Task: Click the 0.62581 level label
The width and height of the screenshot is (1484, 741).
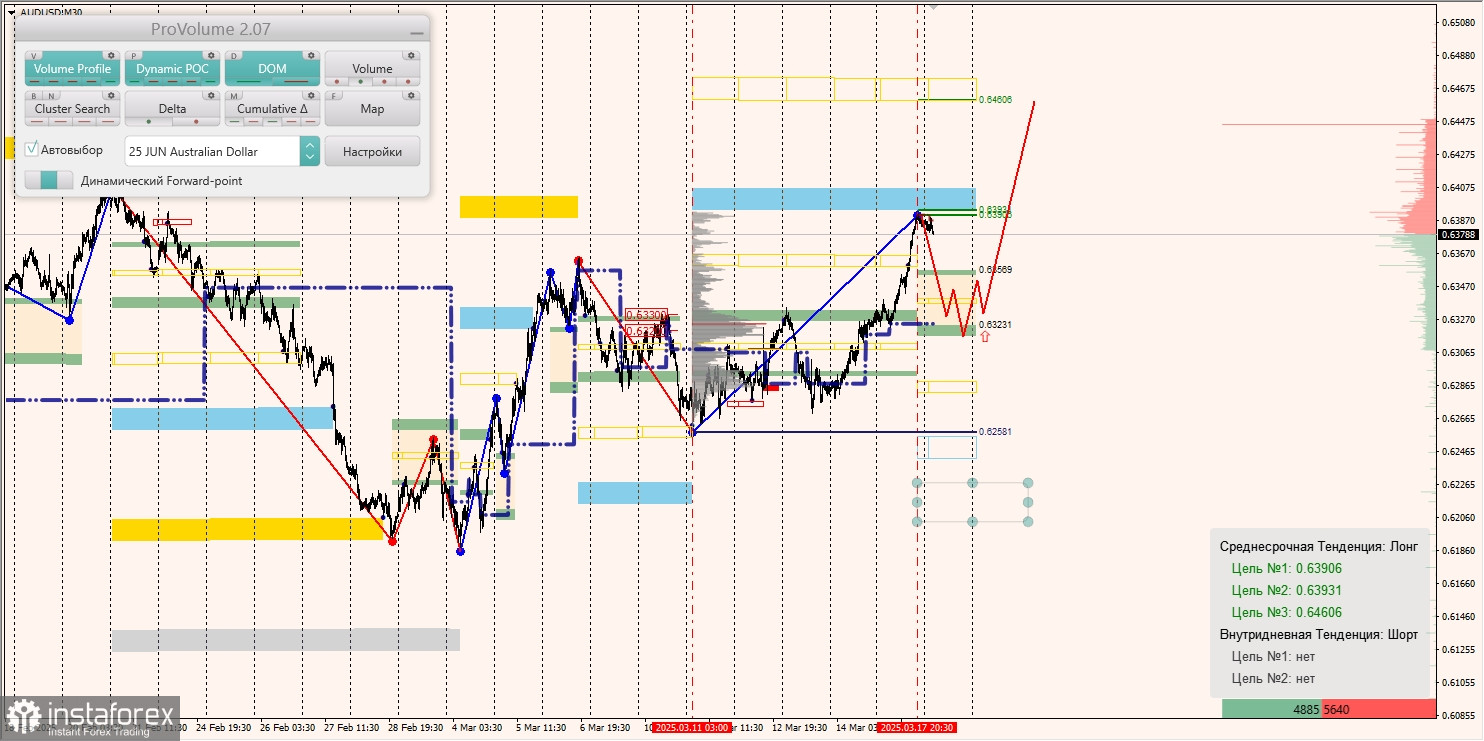Action: coord(995,432)
